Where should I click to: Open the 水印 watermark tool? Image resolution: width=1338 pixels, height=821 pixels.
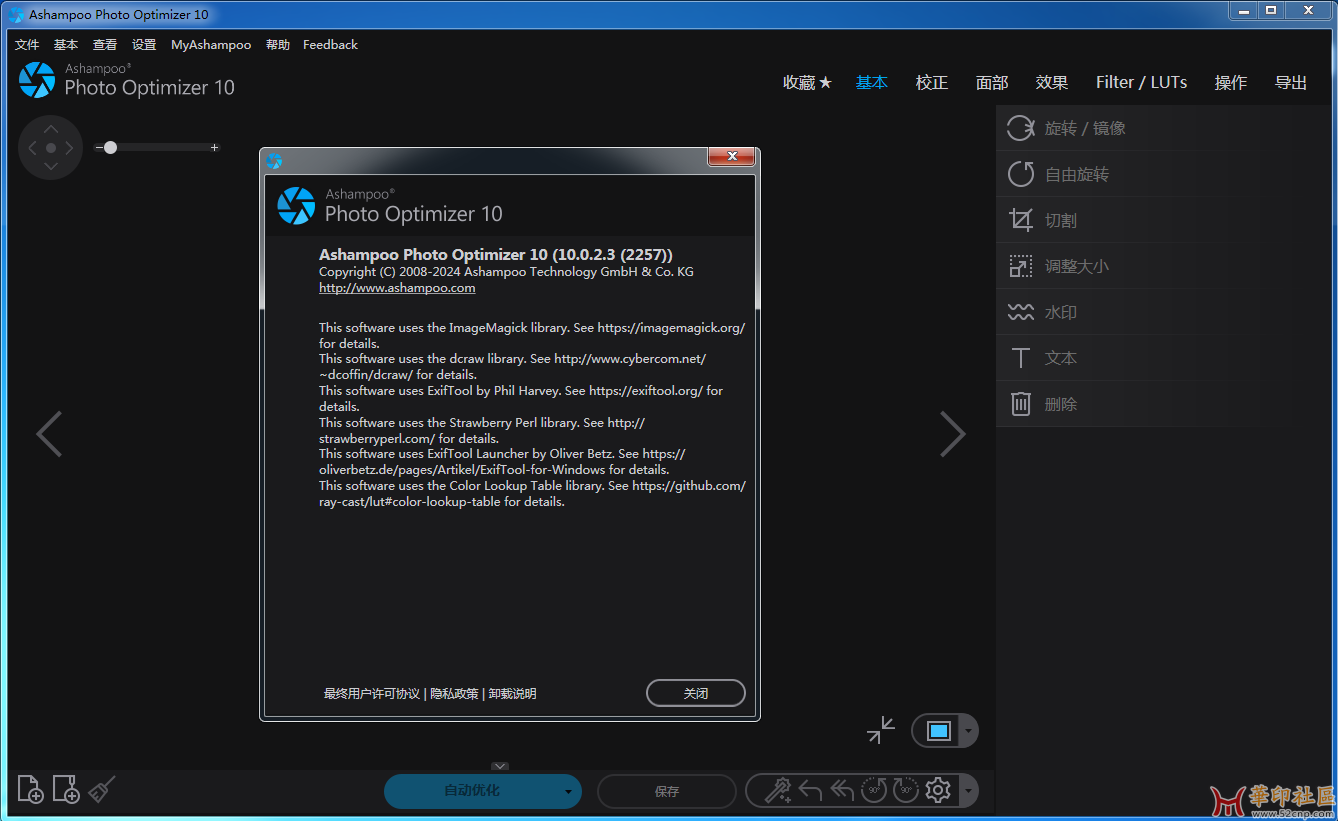click(x=1060, y=311)
